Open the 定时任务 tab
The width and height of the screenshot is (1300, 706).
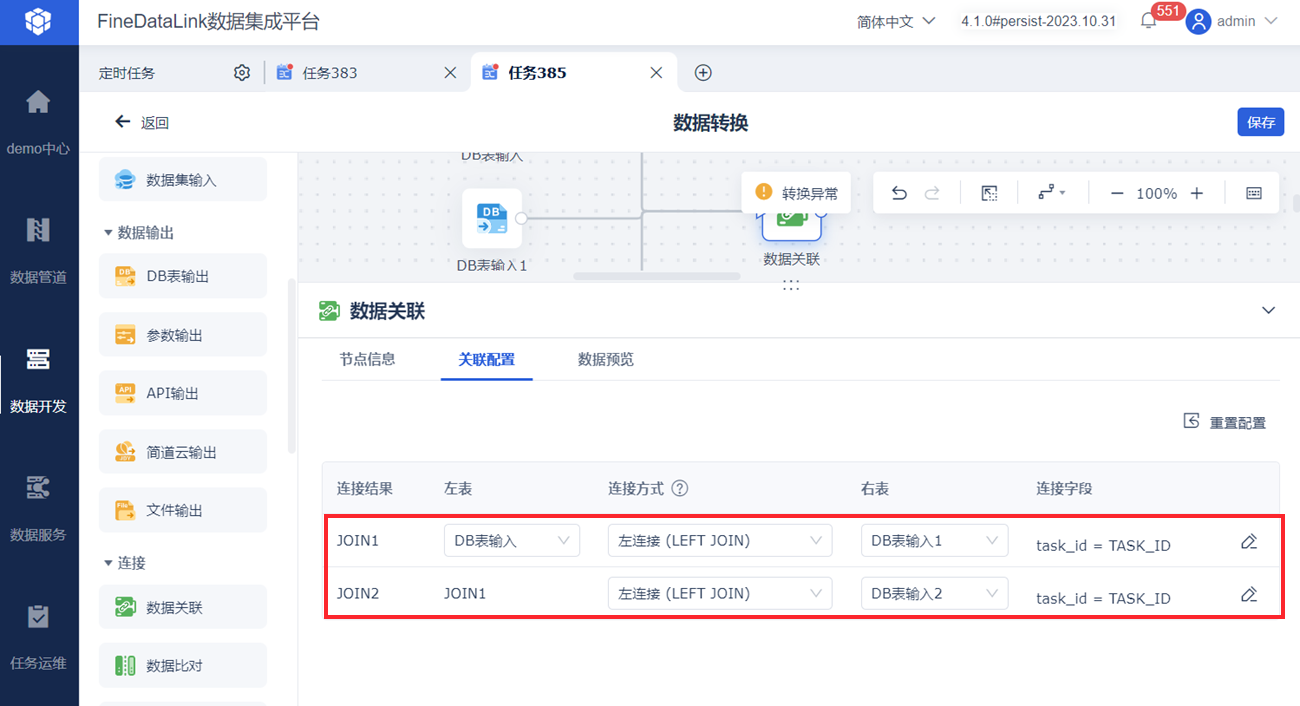coord(127,72)
